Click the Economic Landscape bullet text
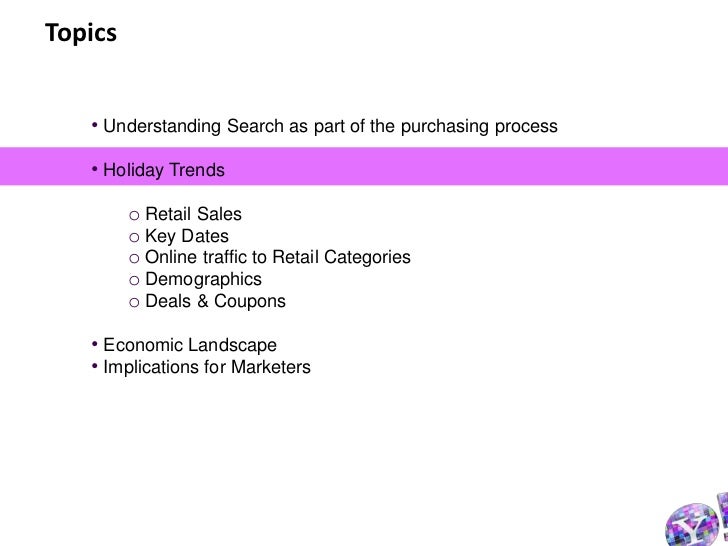 (190, 345)
